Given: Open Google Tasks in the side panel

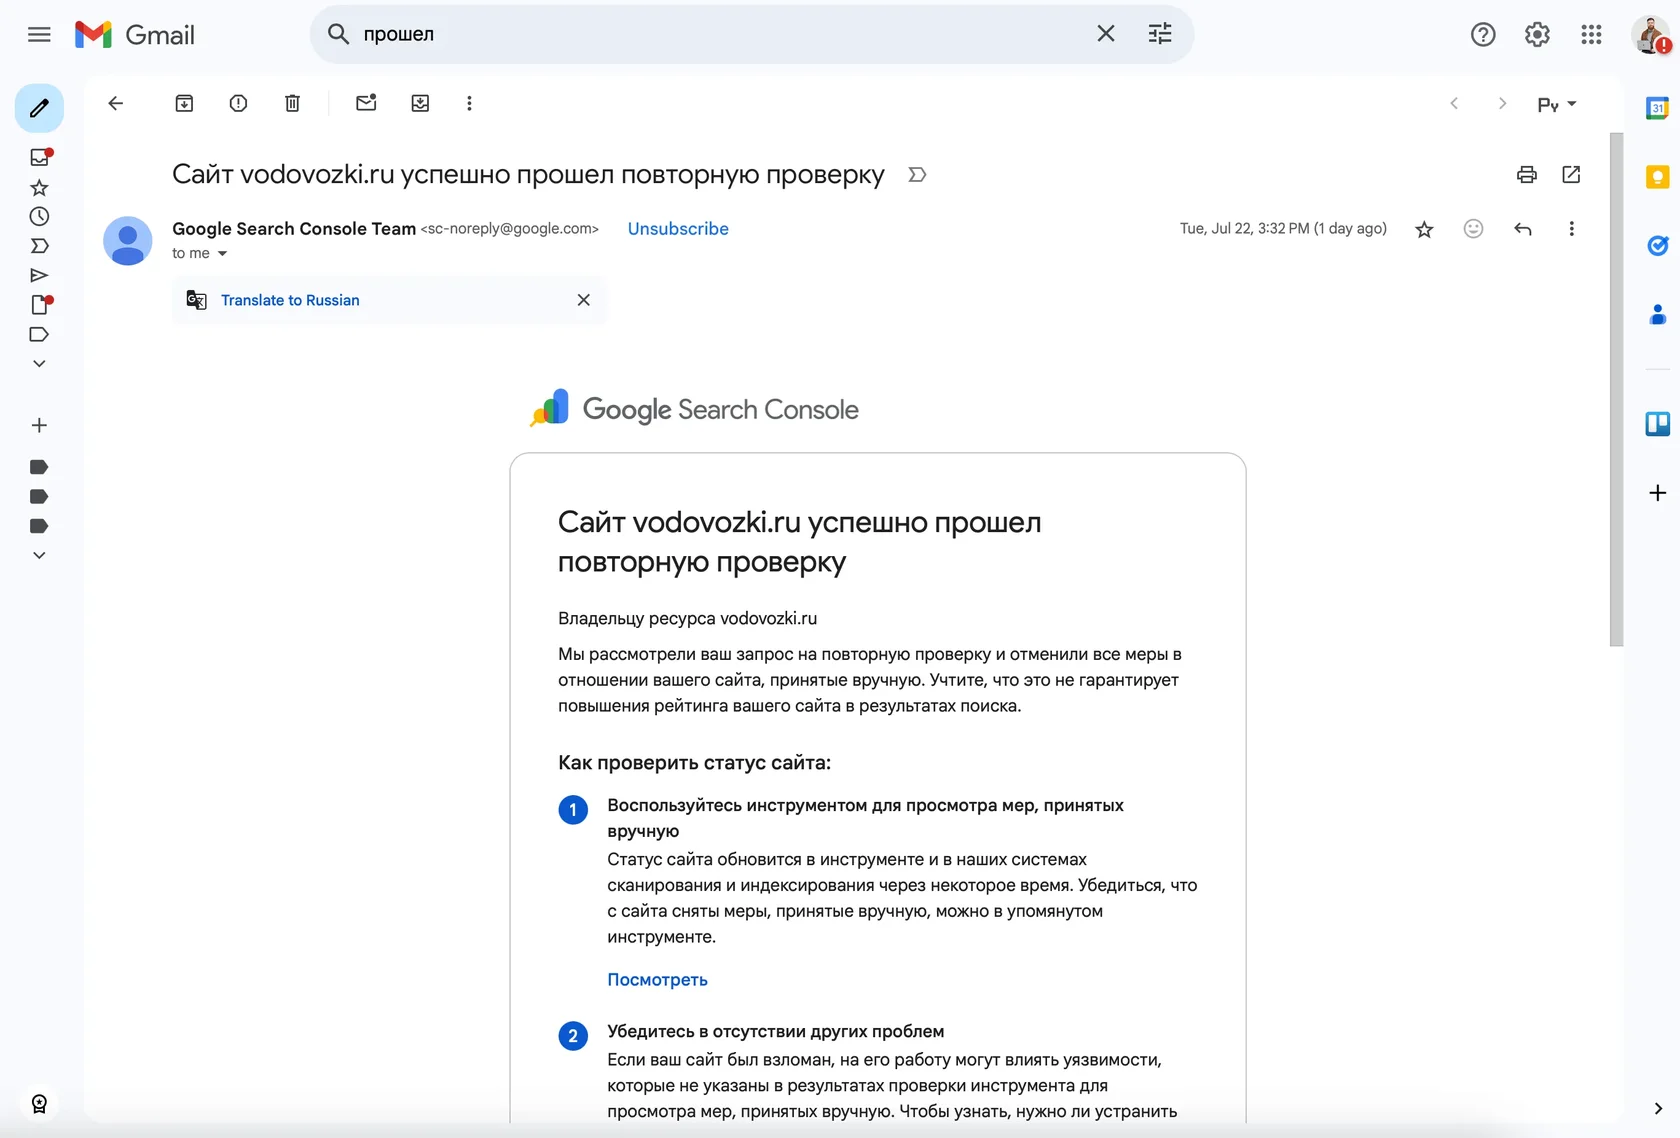Looking at the screenshot, I should 1658,246.
